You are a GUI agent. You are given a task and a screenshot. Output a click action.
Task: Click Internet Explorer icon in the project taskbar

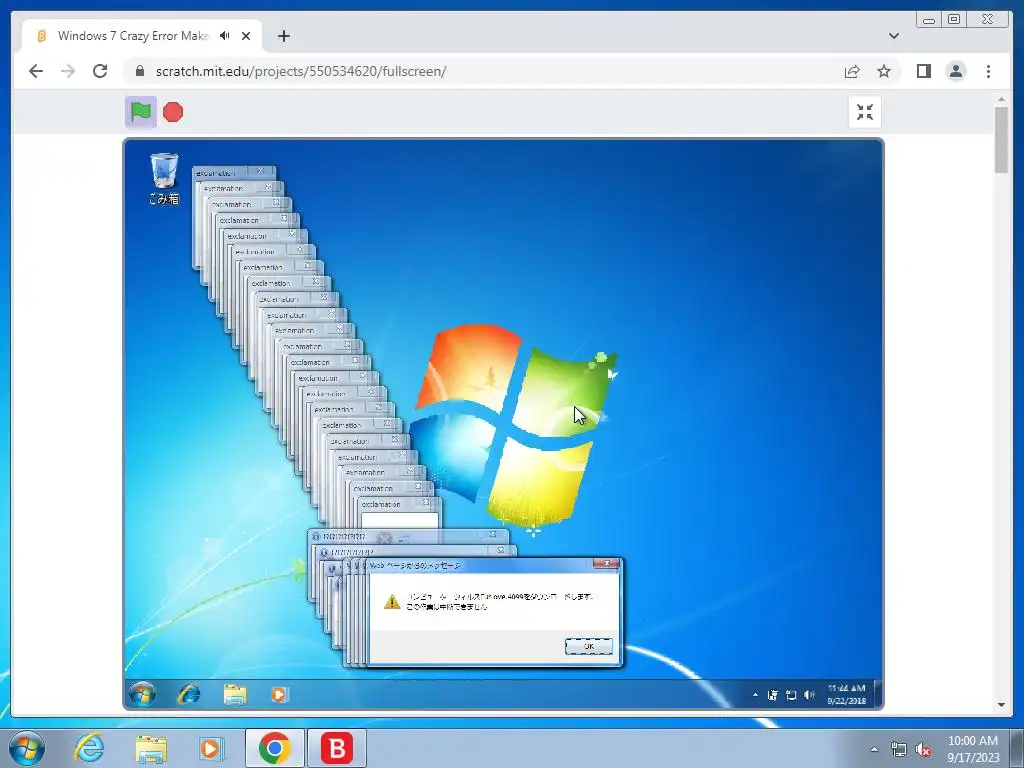click(x=189, y=694)
